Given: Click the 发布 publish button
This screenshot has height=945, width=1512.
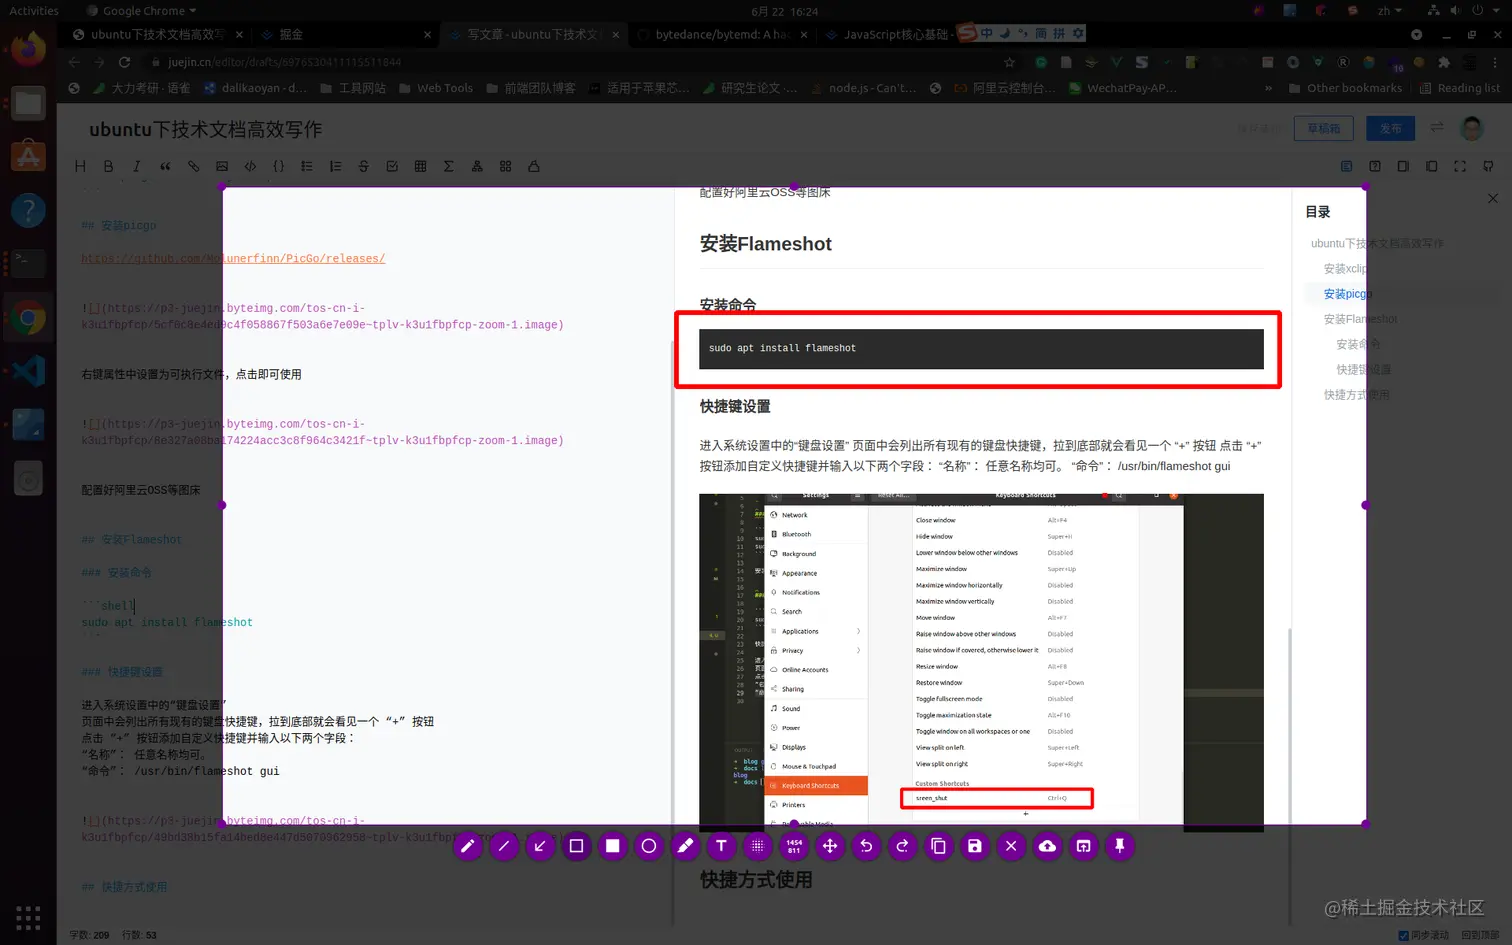Looking at the screenshot, I should tap(1391, 128).
